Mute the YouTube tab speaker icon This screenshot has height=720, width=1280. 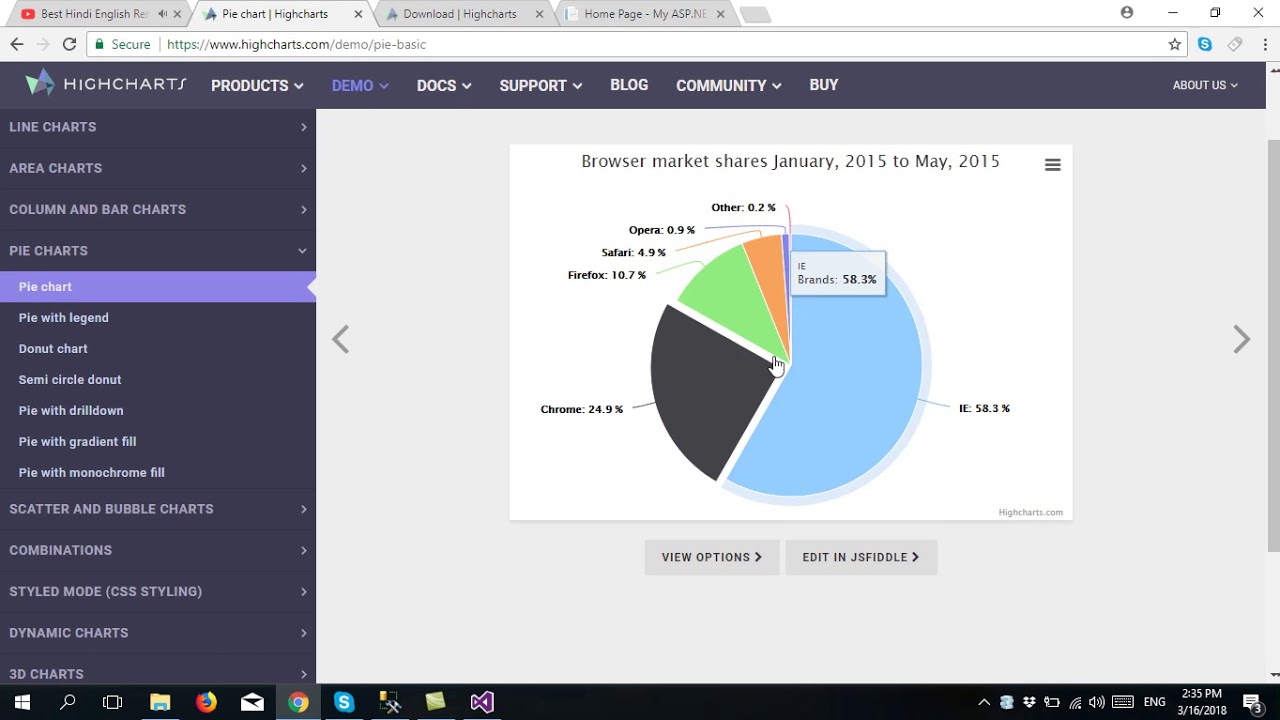tap(162, 14)
